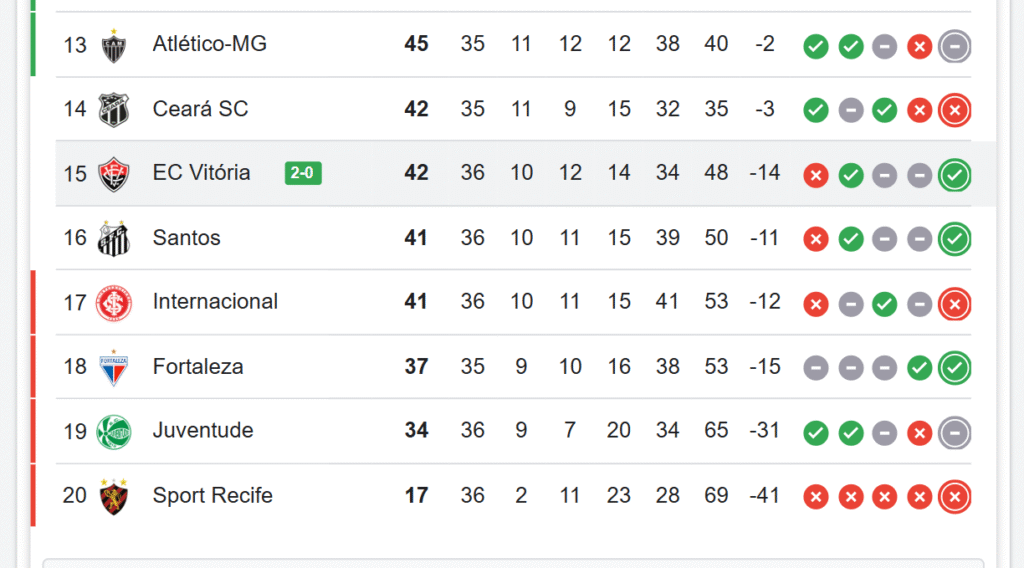Open the Internacional team link
The image size is (1024, 568).
click(215, 302)
